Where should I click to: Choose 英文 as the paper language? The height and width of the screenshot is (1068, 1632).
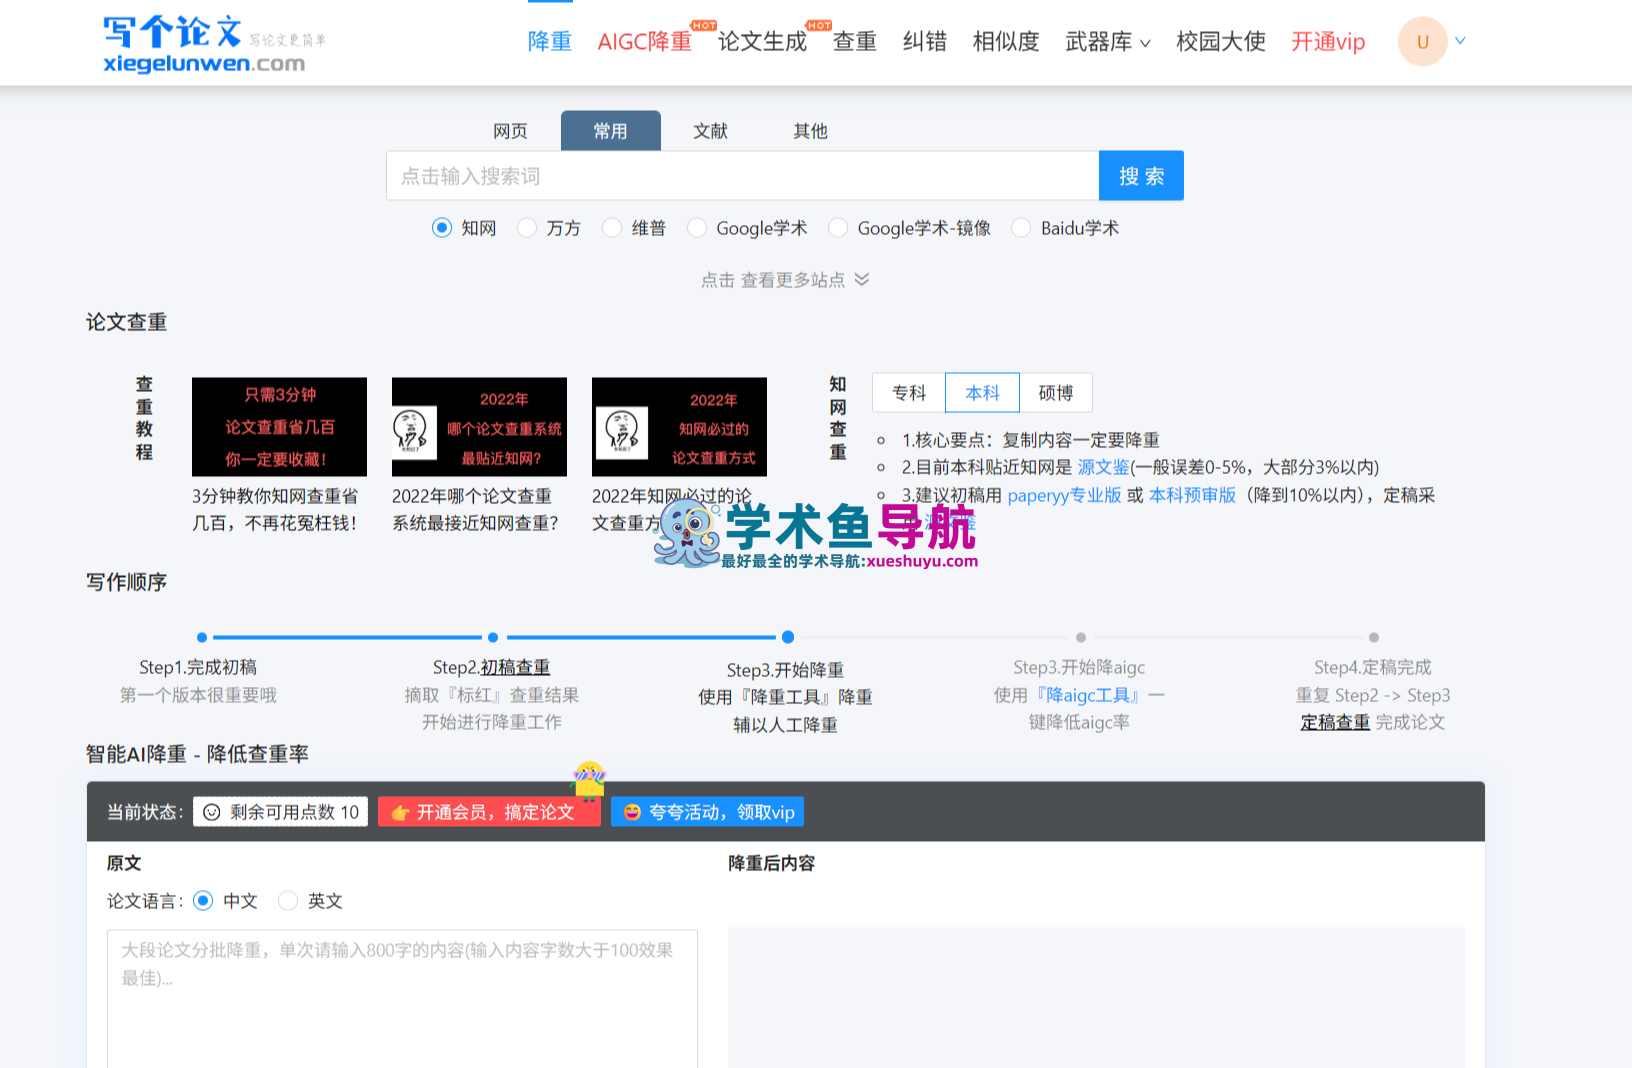coord(289,901)
